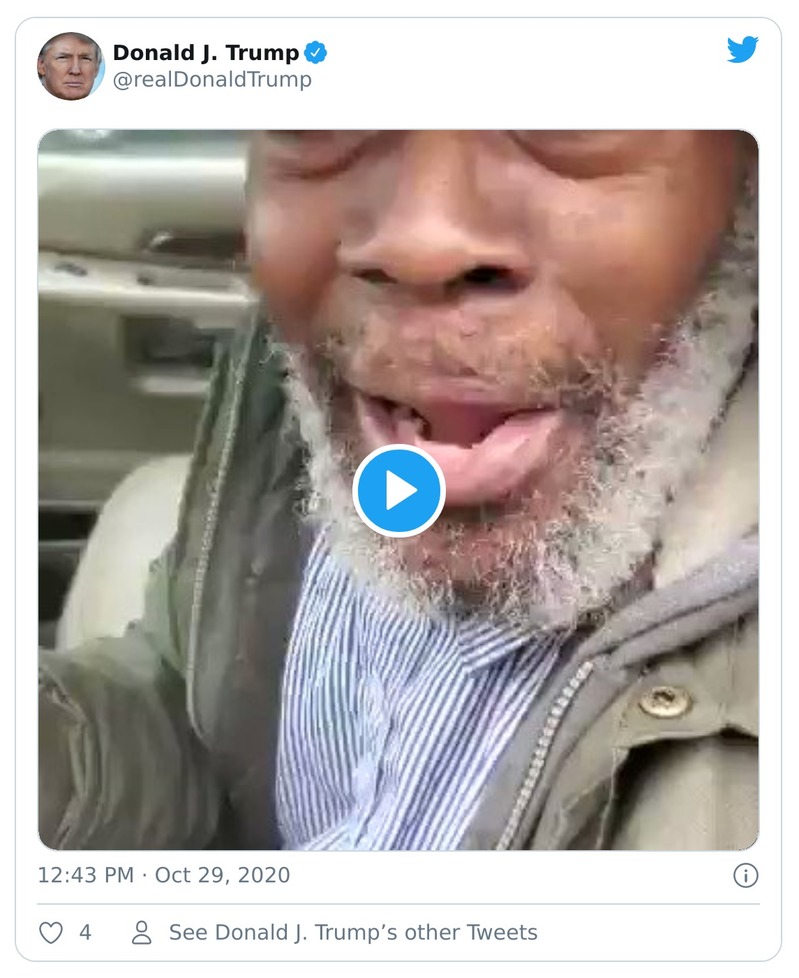Like the tweet with heart icon

click(51, 933)
